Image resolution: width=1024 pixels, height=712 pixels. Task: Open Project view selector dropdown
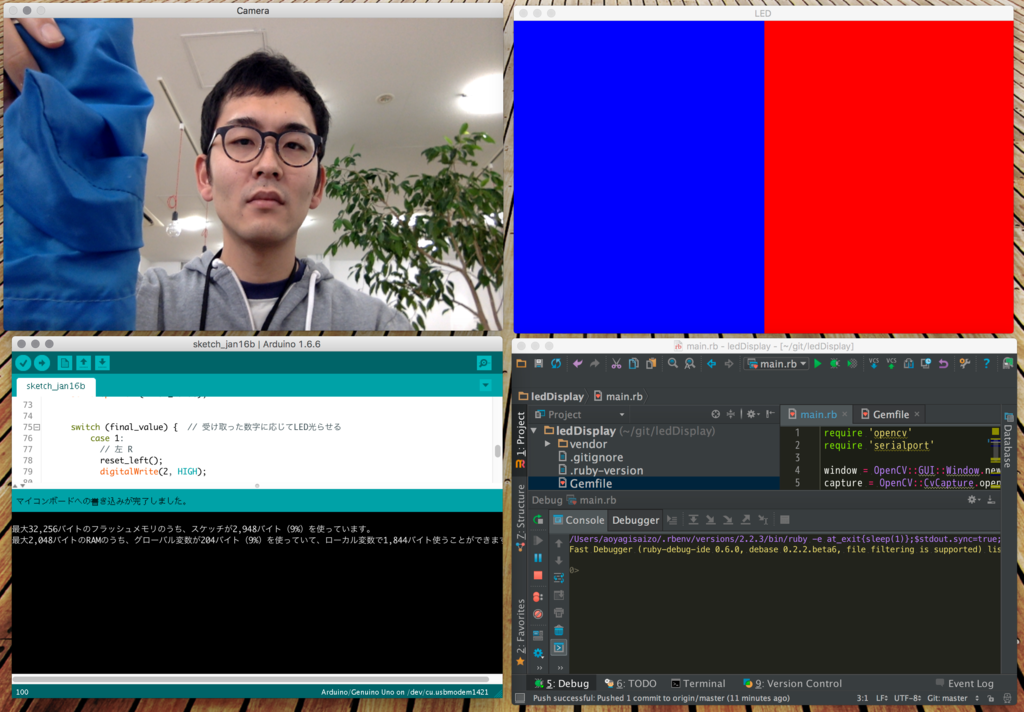[x=581, y=415]
